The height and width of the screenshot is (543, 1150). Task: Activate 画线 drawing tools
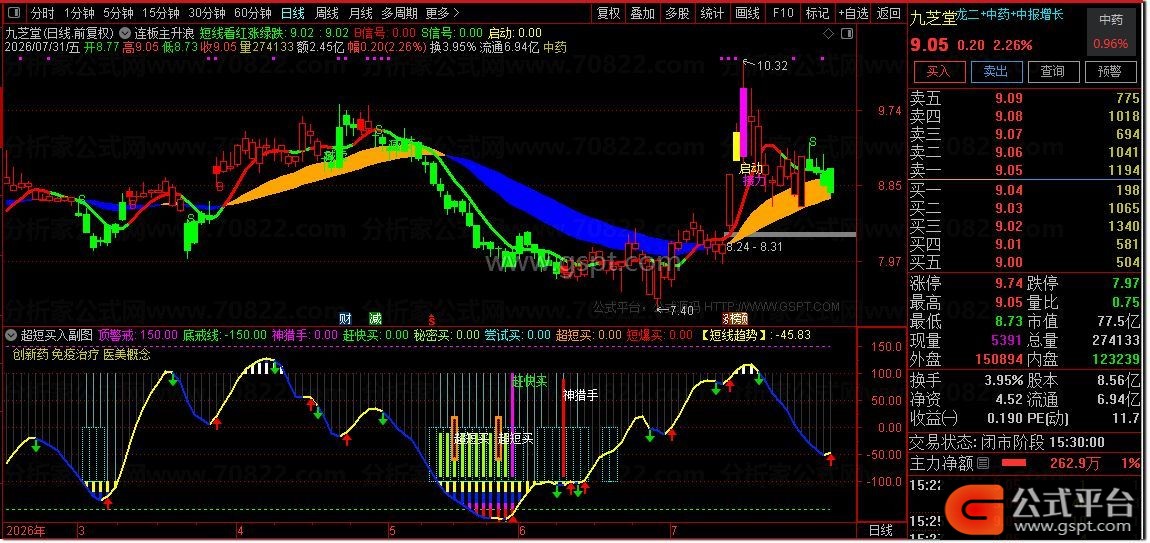coord(747,13)
